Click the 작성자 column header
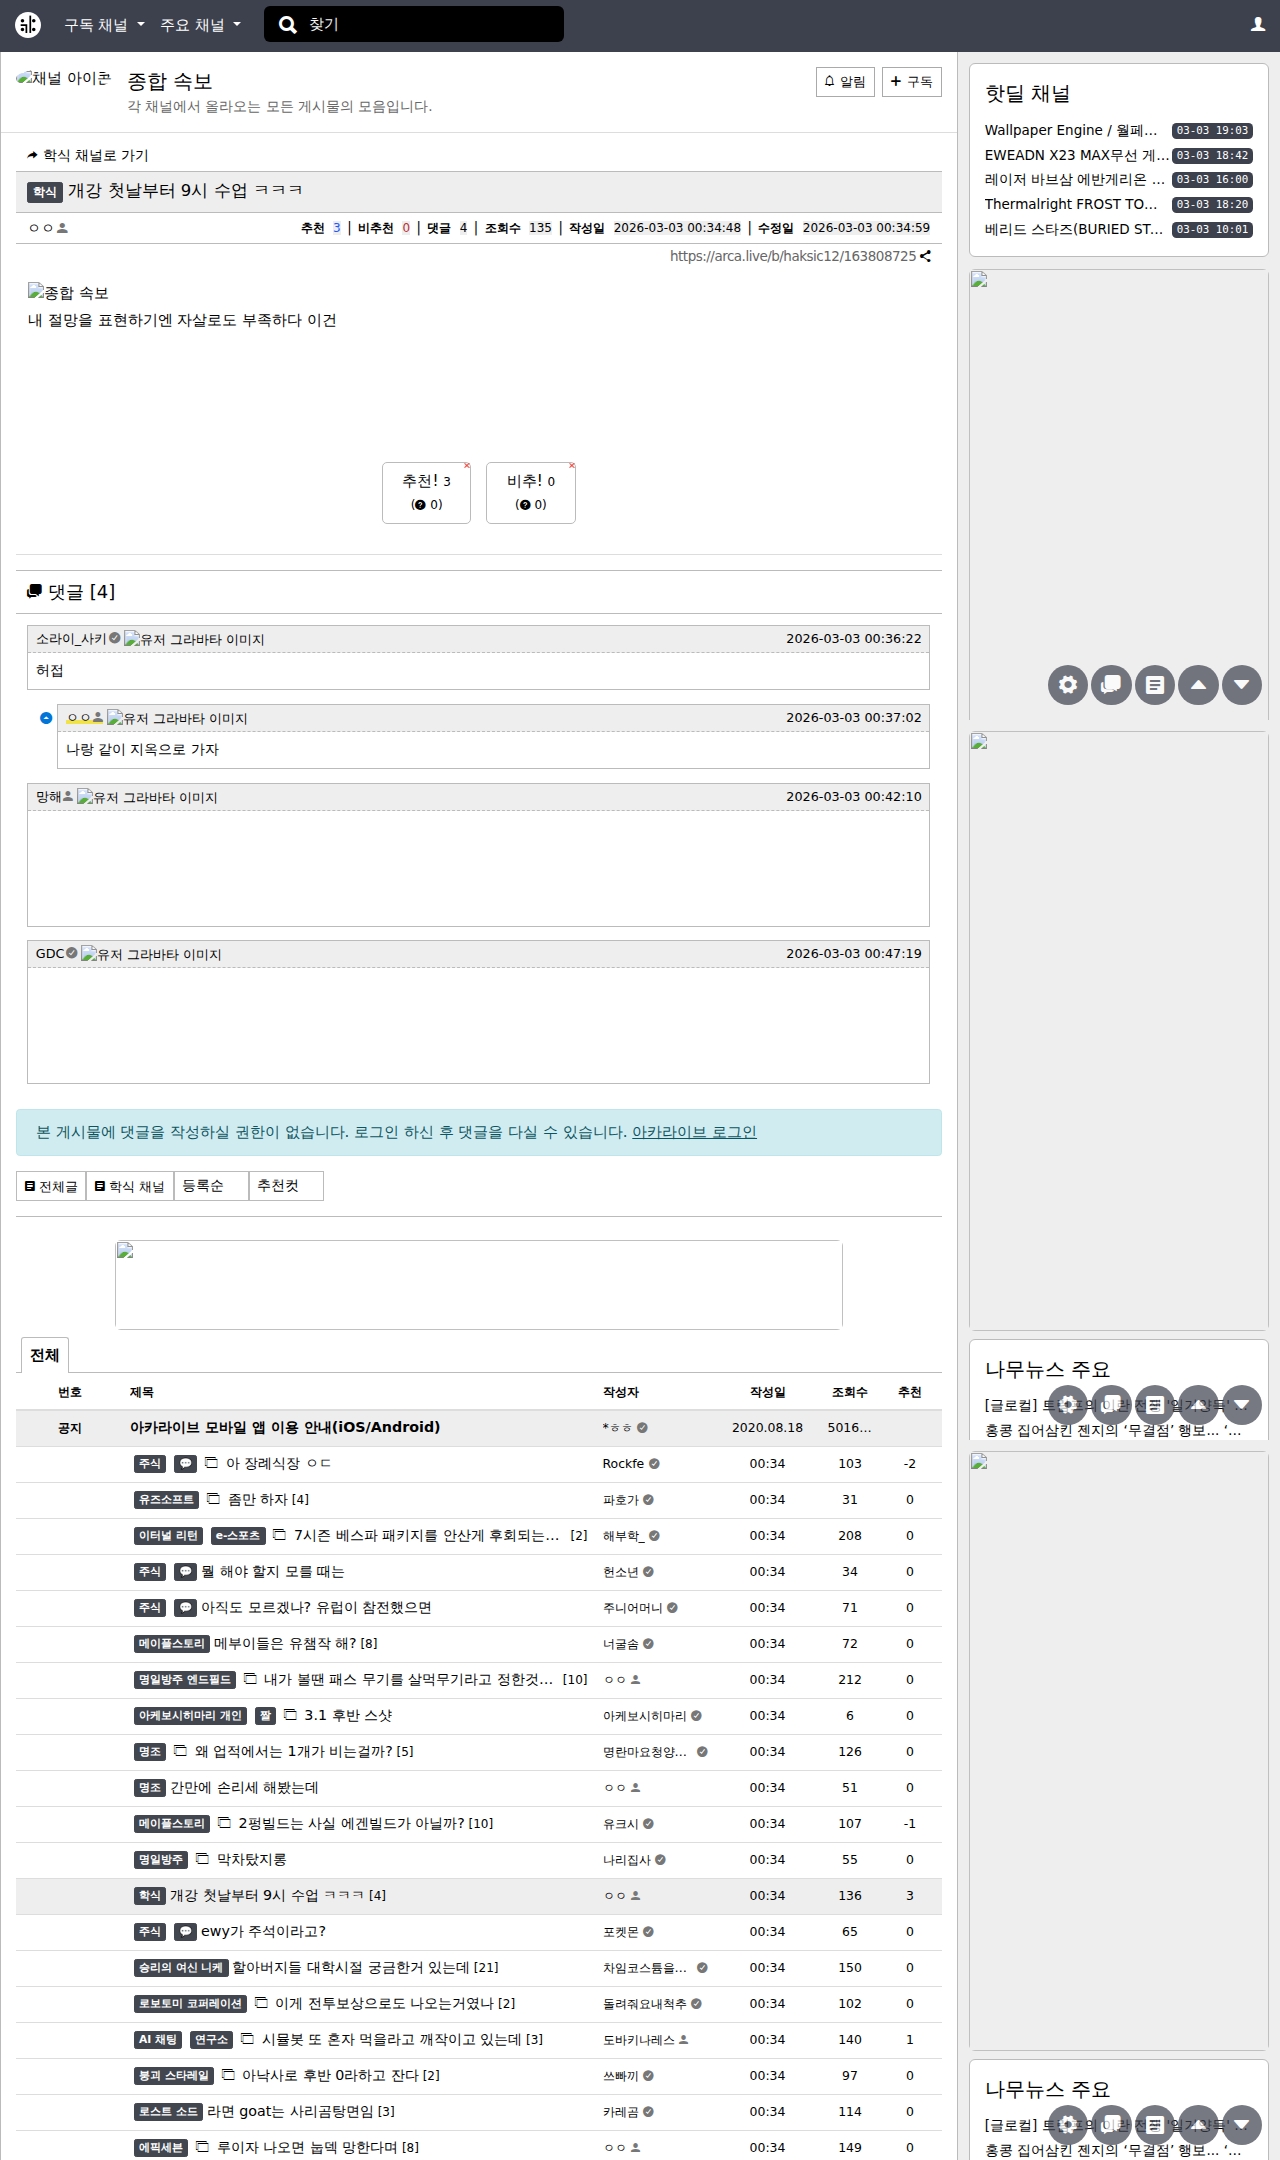This screenshot has width=1280, height=2160. 620,1392
